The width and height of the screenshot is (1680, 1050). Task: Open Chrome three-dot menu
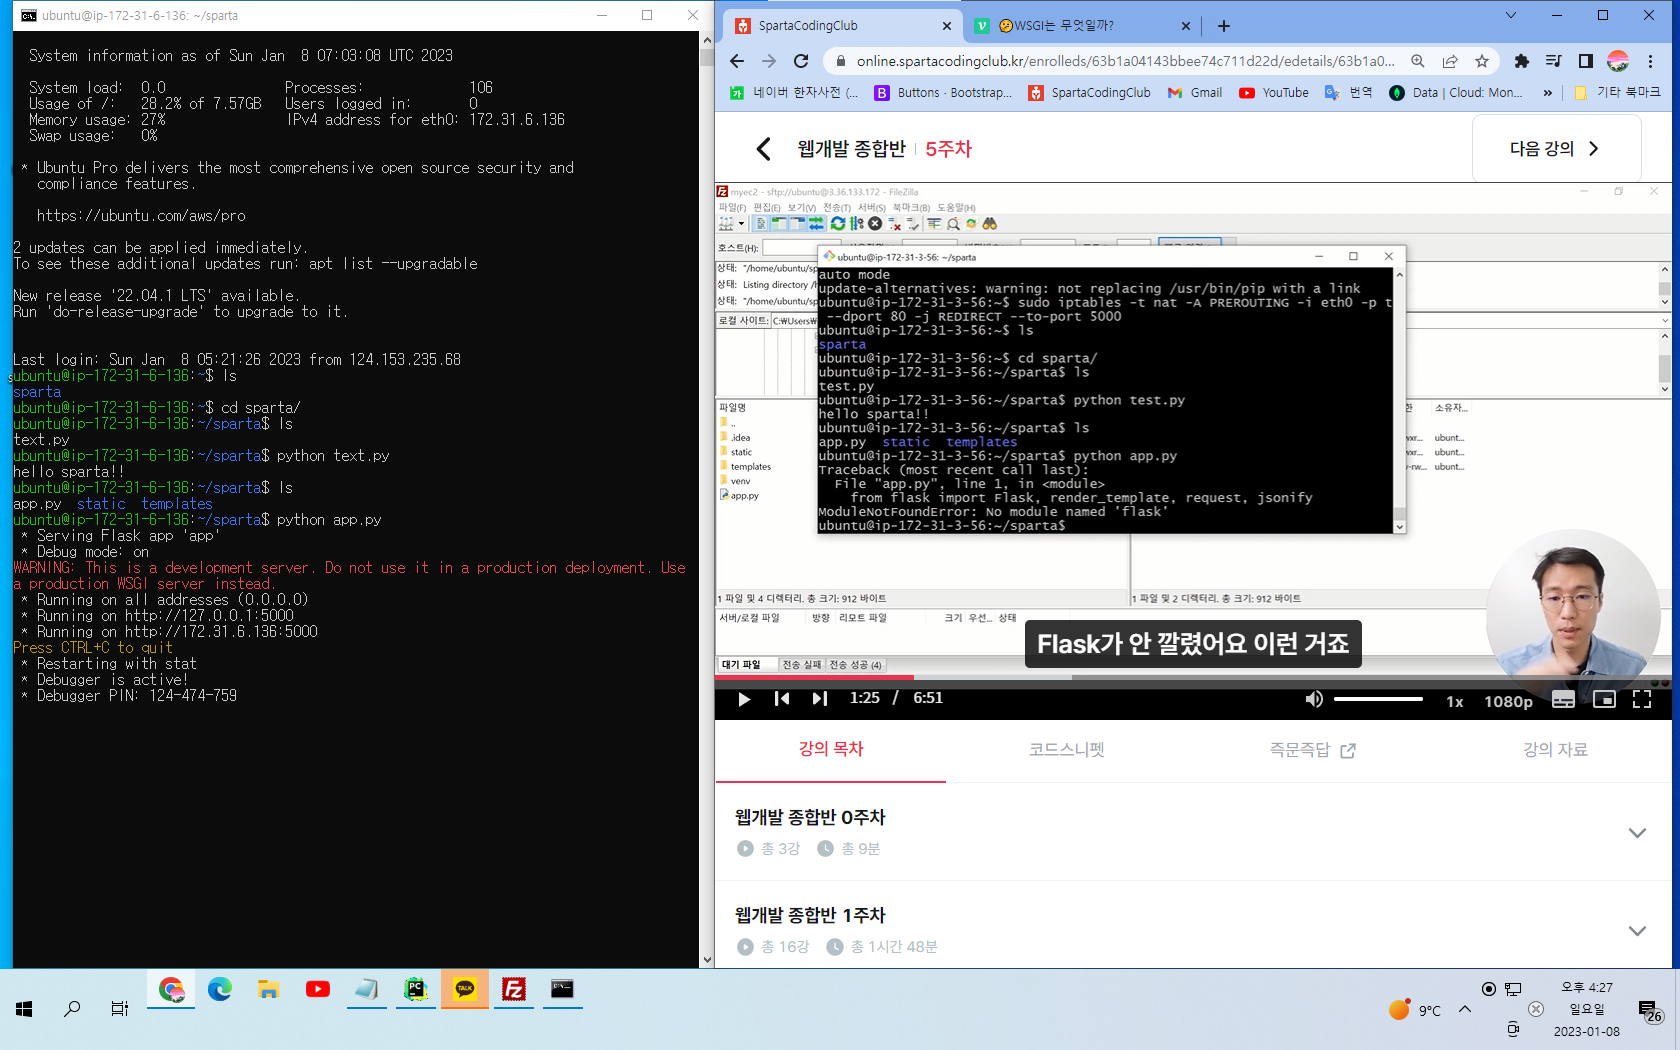tap(1650, 61)
